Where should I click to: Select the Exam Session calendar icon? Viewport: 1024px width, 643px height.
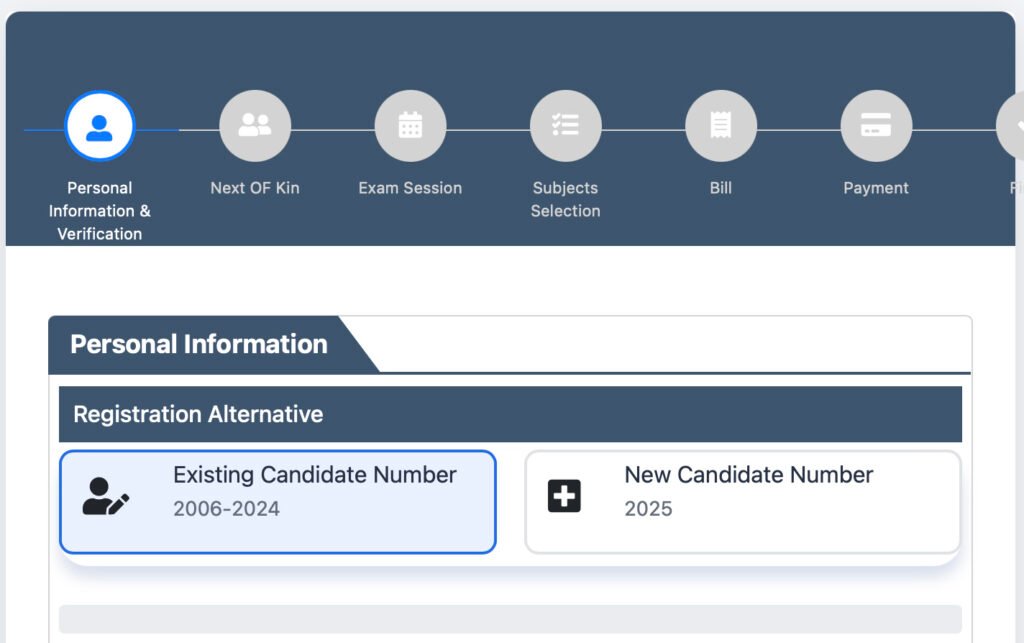(410, 126)
